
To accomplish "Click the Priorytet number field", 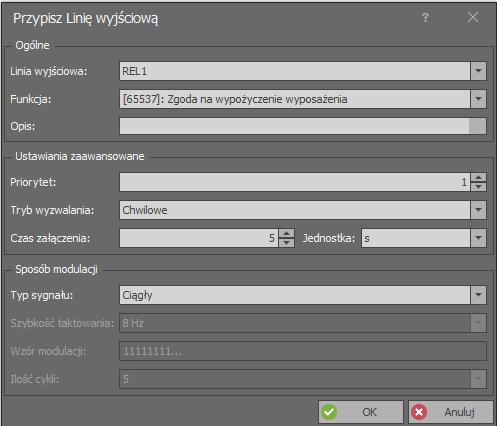I will coord(295,182).
